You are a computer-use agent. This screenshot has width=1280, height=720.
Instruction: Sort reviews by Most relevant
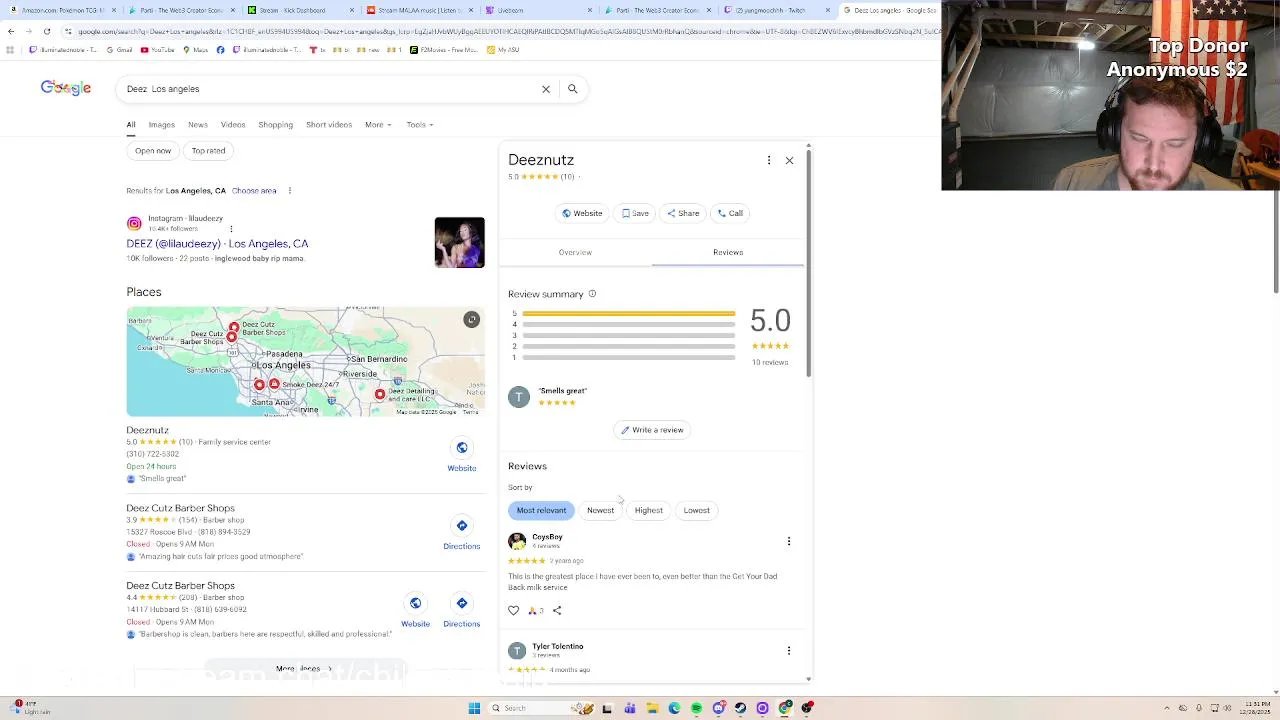pos(541,510)
